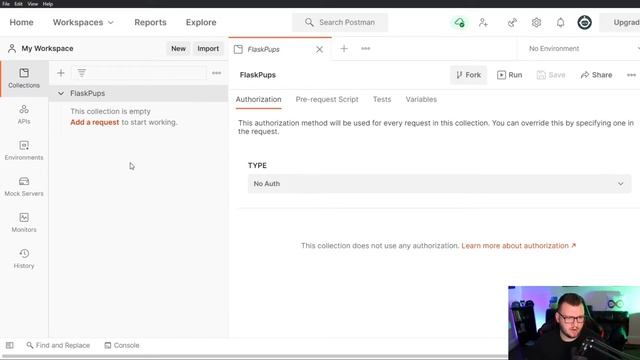Go to Home
Viewport: 640px width, 360px height.
coord(22,22)
